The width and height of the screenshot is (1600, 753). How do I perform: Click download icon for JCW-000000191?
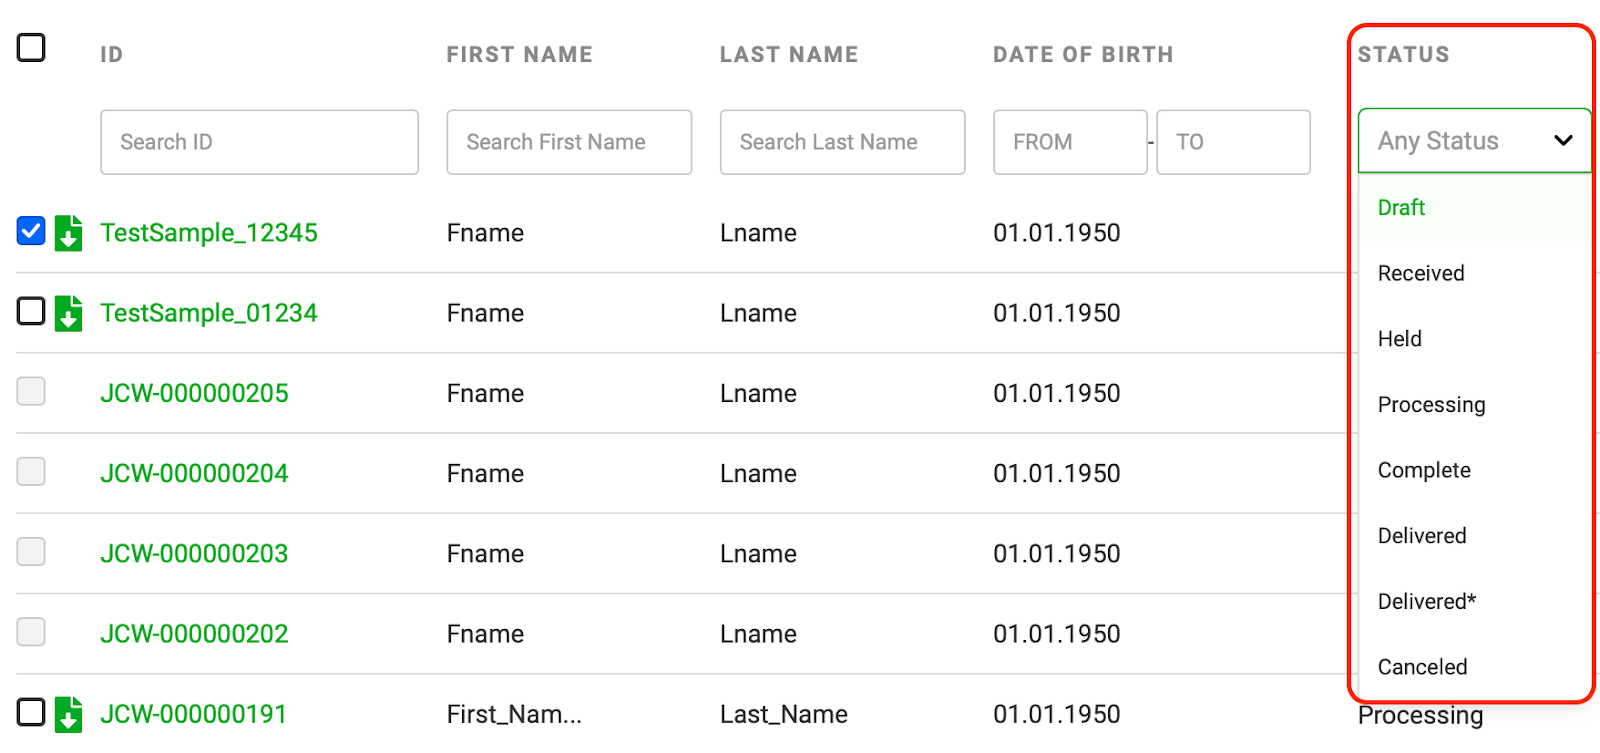(x=68, y=714)
